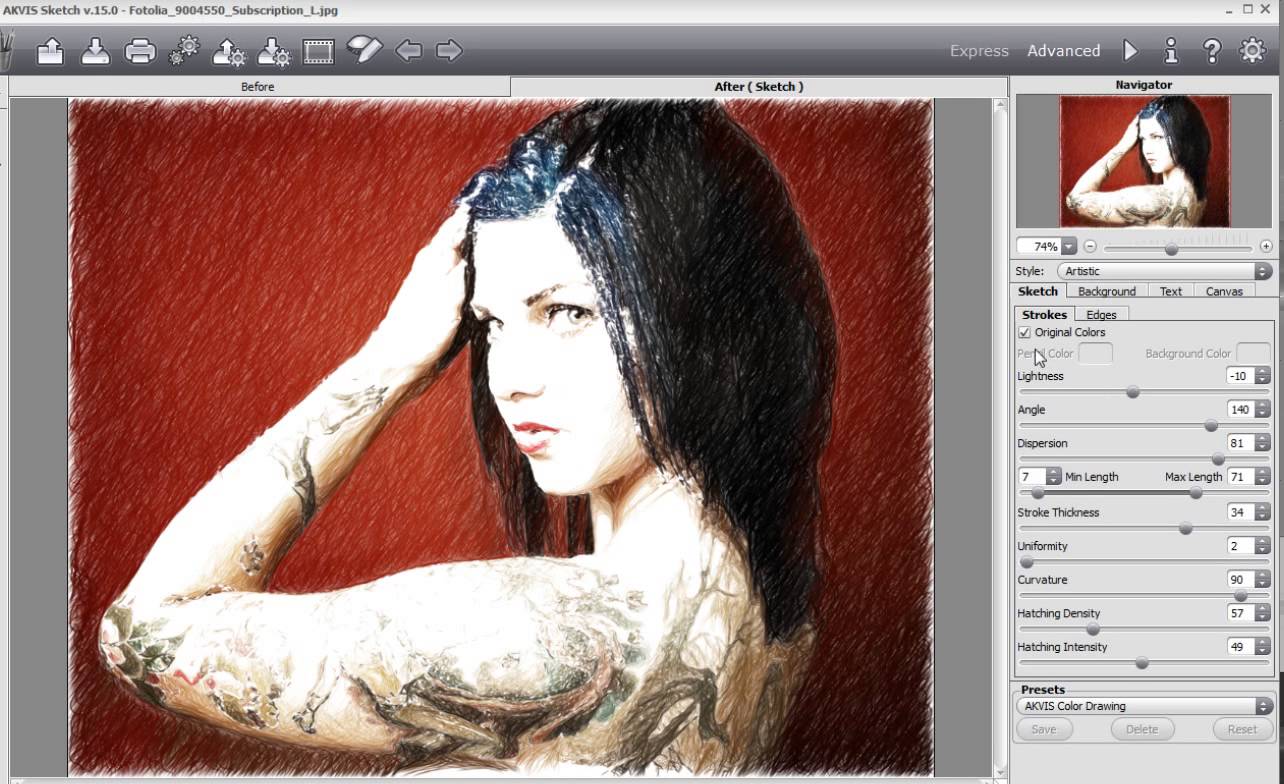
Task: Uncheck the Original Colors checkbox
Action: (1023, 332)
